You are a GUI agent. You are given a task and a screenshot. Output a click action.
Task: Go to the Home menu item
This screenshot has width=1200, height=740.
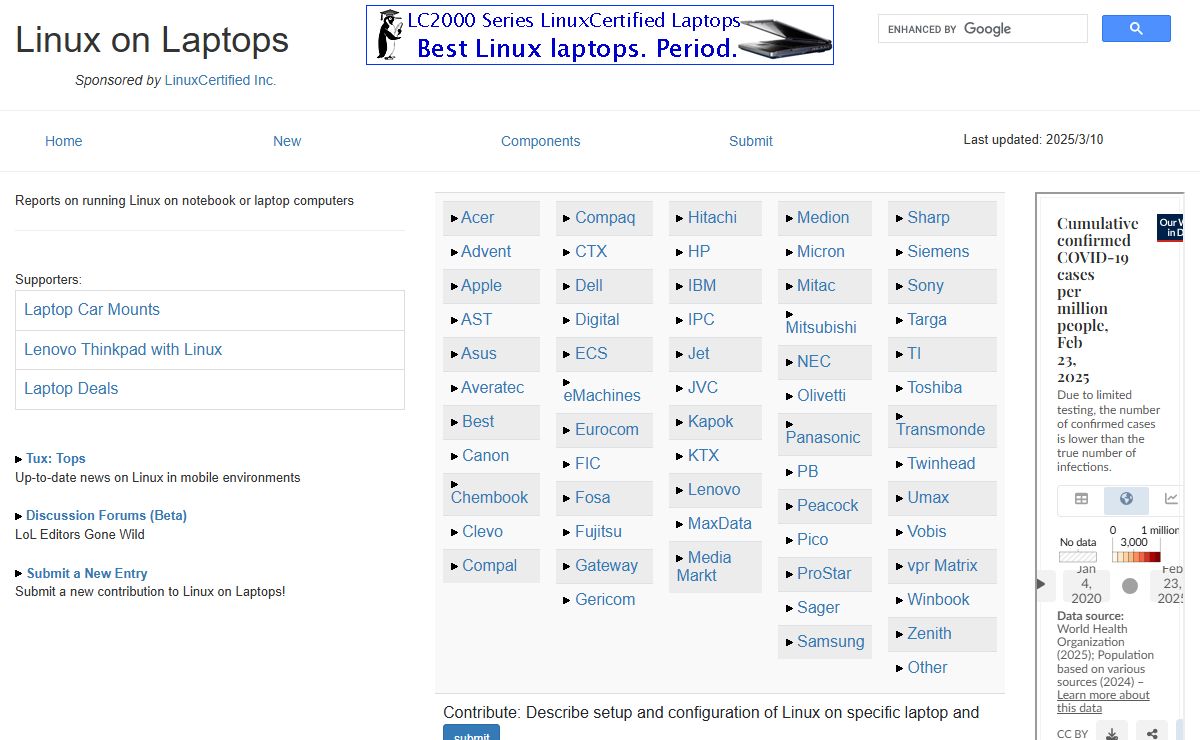click(64, 141)
